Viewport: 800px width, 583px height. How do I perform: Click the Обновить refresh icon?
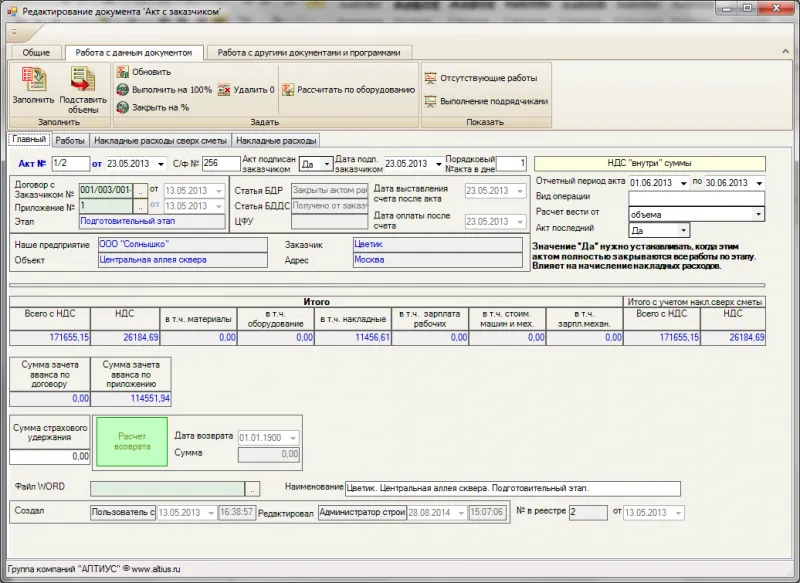[122, 72]
